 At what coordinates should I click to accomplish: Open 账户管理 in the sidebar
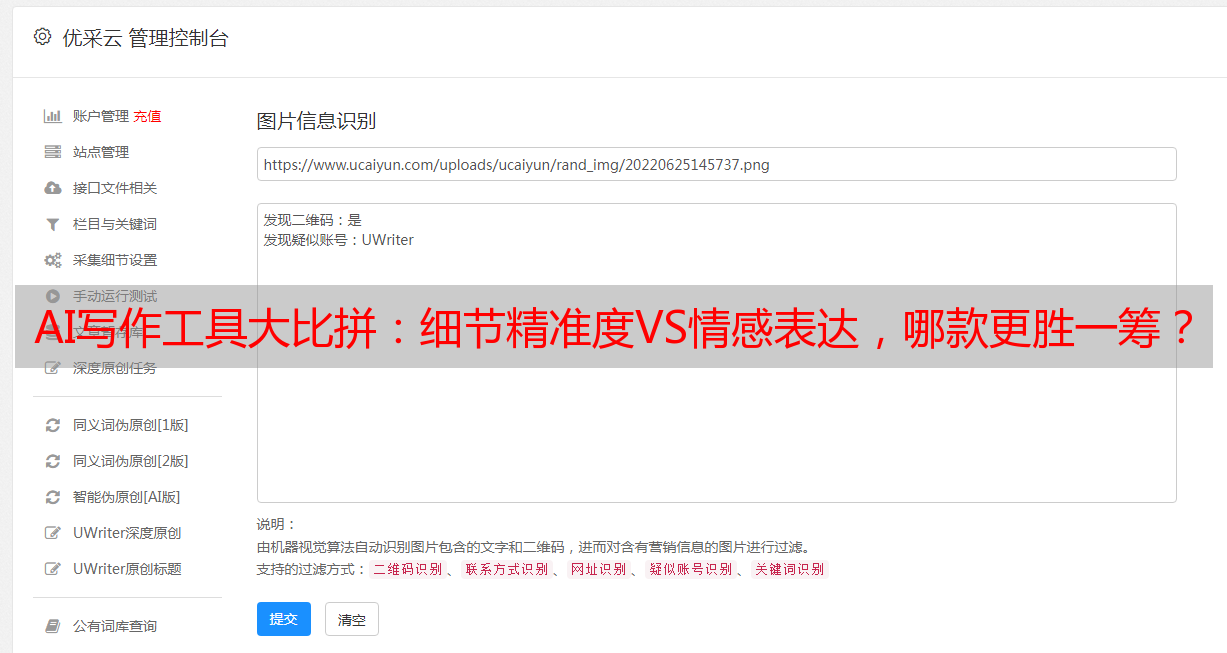tap(101, 116)
